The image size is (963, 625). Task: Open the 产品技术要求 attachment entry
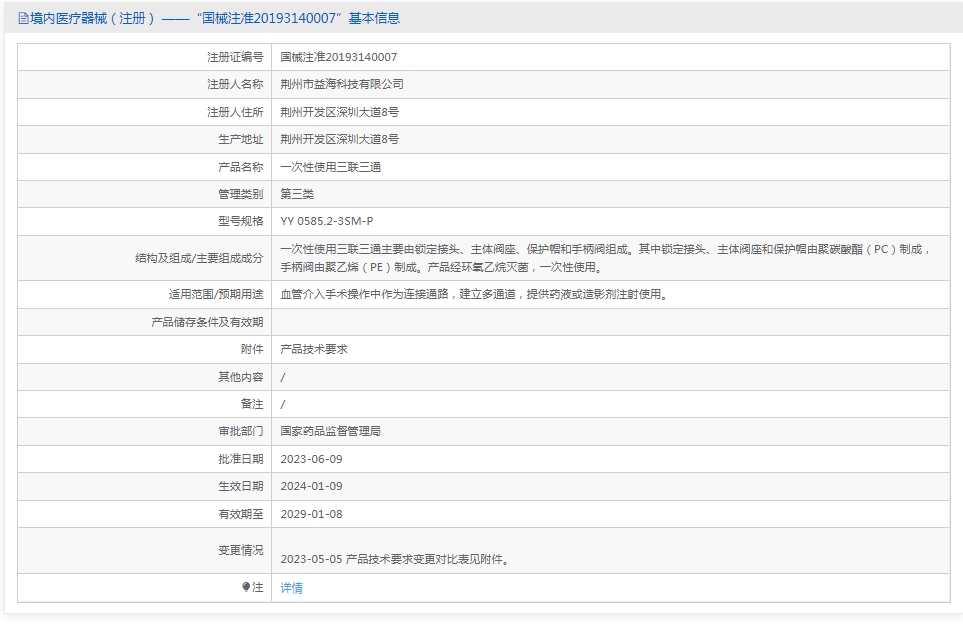tap(314, 349)
